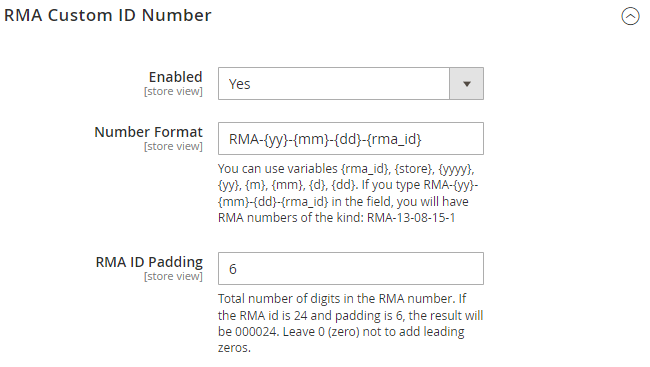The height and width of the screenshot is (367, 650).
Task: Open the Enabled dropdown showing Yes
Action: 351,84
